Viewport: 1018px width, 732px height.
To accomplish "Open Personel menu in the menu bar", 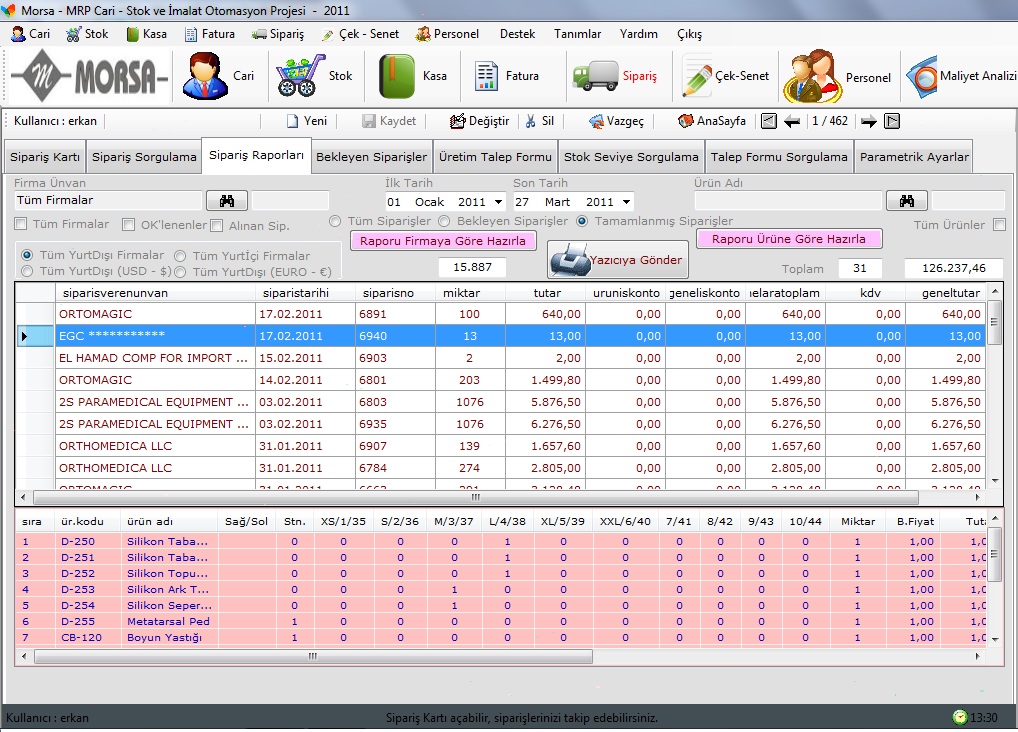I will (x=447, y=34).
